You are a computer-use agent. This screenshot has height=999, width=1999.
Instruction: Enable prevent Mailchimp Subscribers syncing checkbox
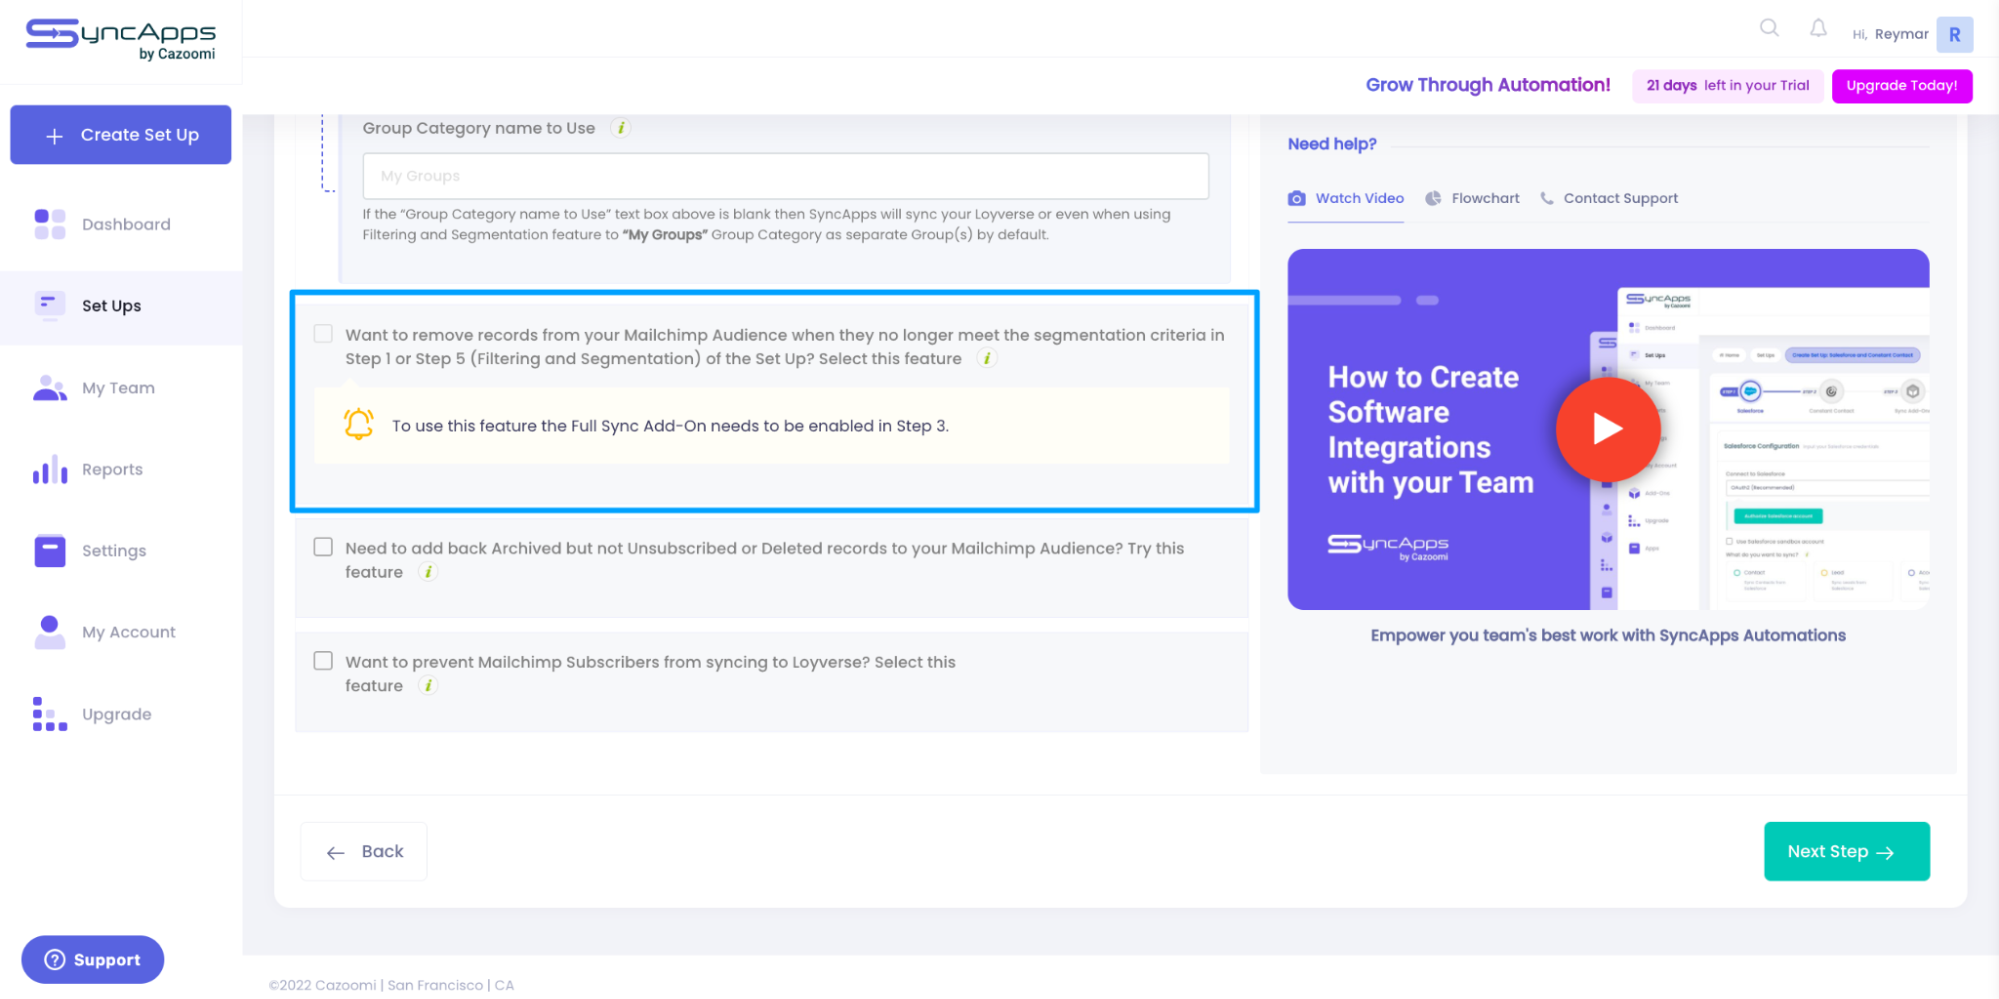323,660
